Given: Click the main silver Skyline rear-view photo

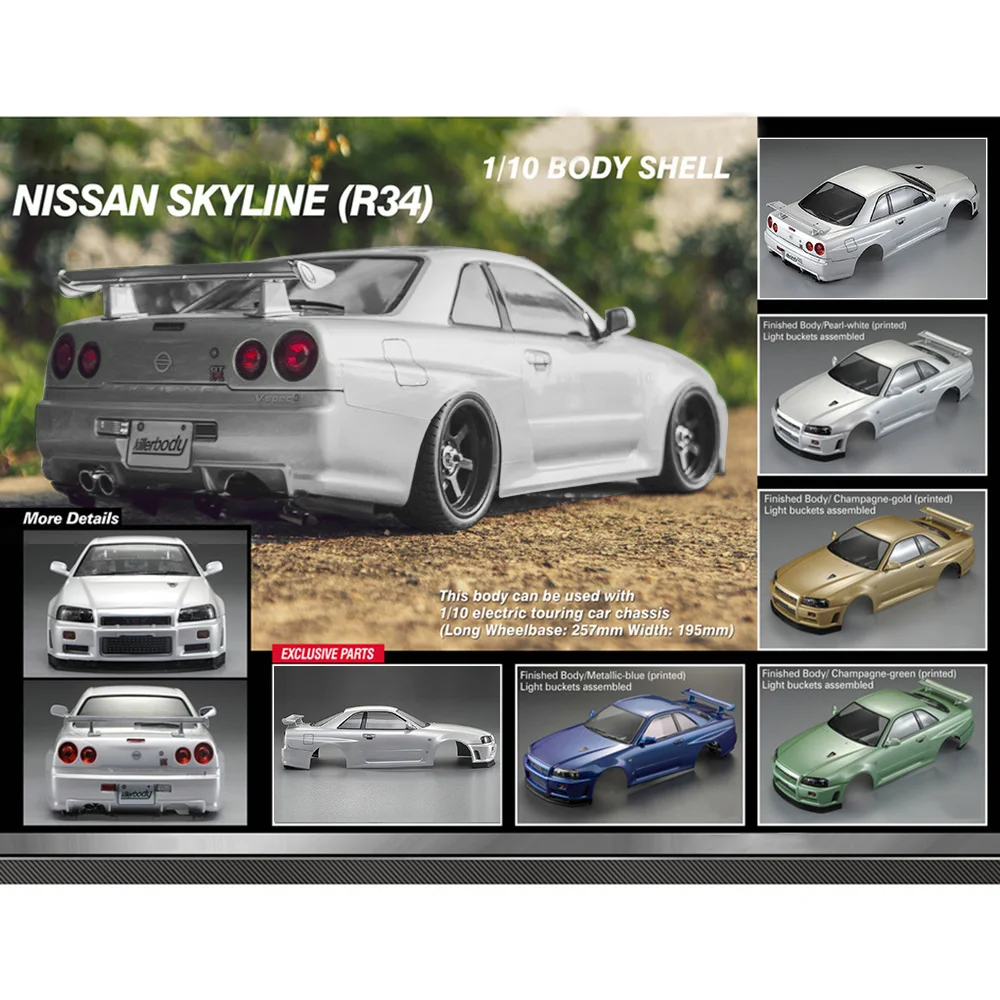Looking at the screenshot, I should tap(378, 383).
